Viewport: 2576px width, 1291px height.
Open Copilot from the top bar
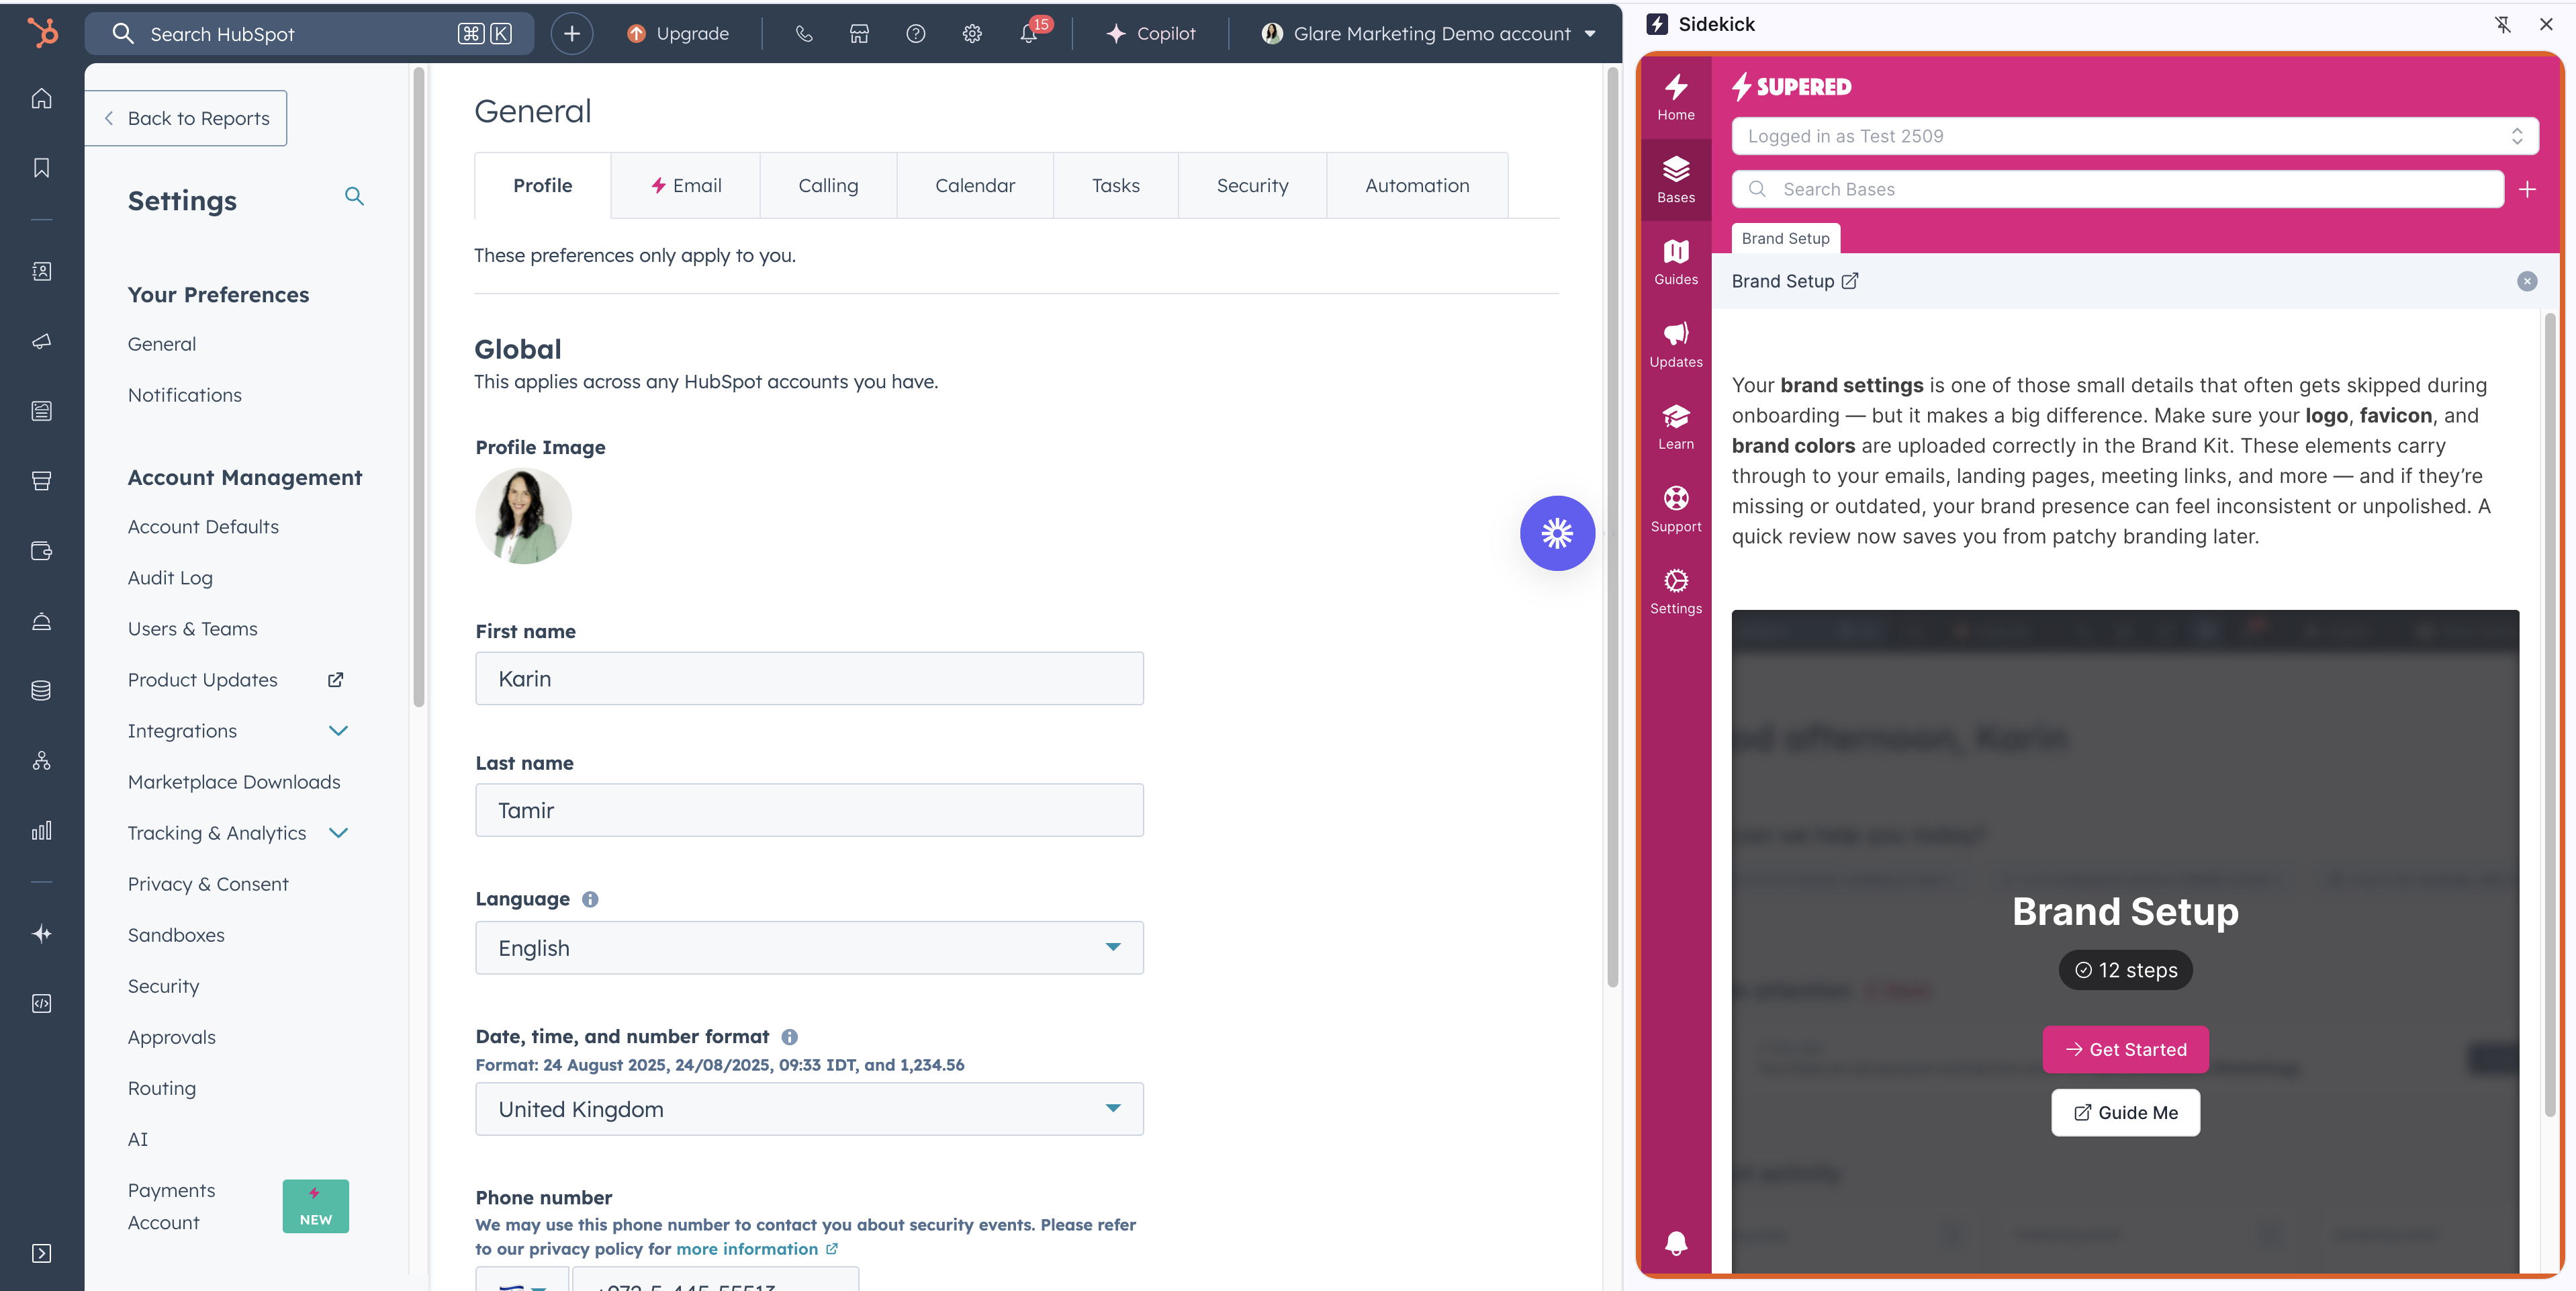1151,33
